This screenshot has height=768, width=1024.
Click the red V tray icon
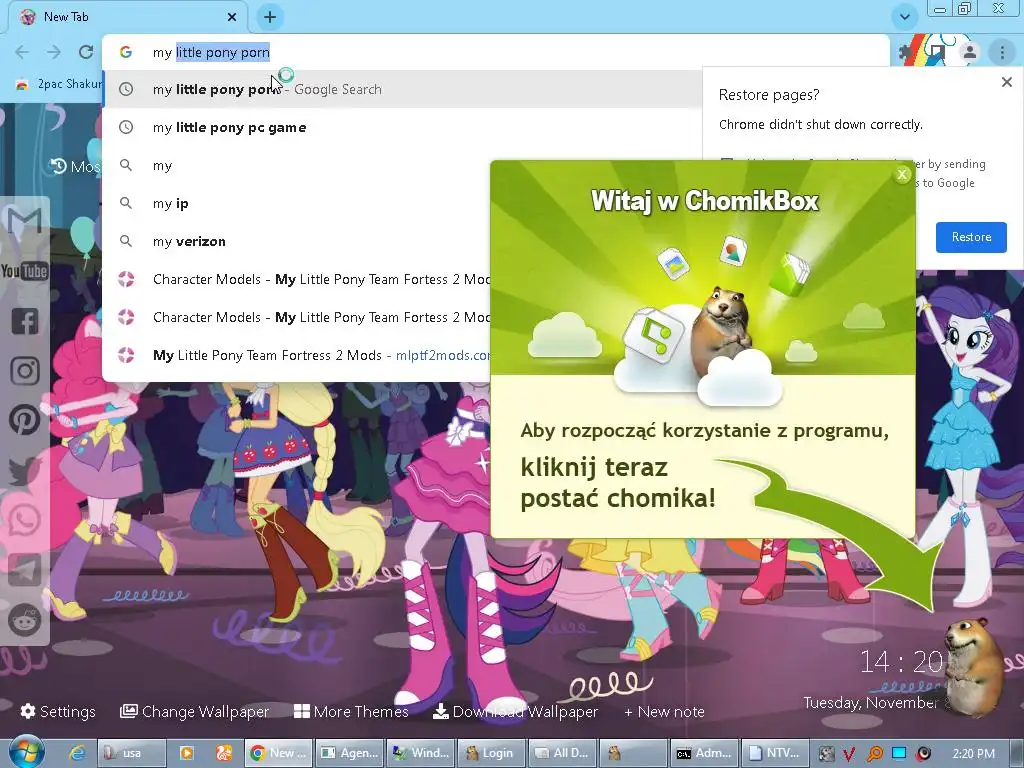[849, 754]
